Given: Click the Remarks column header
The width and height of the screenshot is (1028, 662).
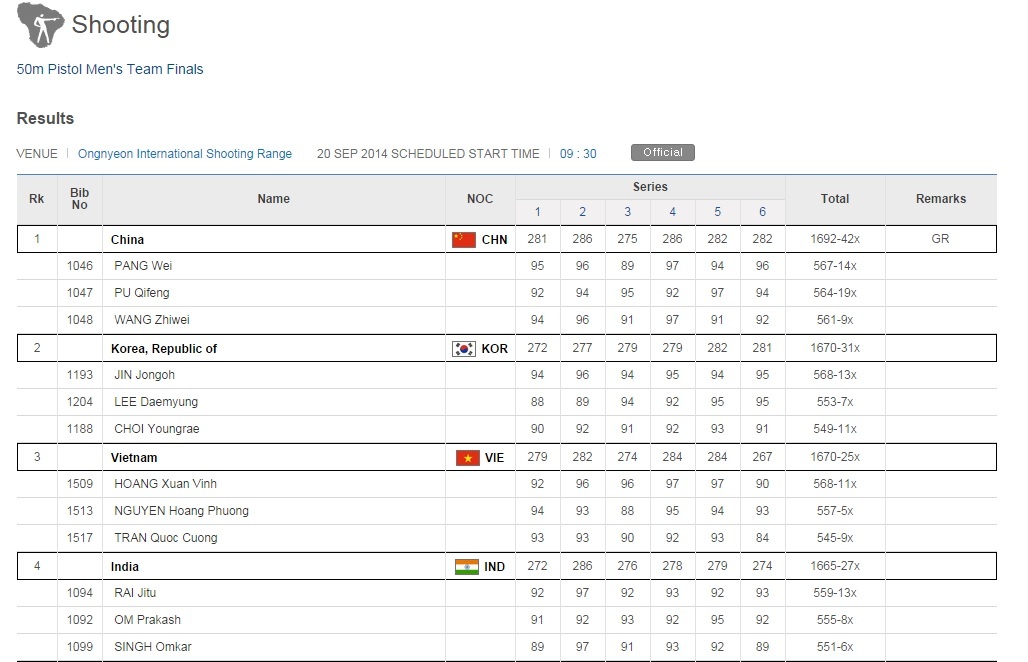Looking at the screenshot, I should point(940,199).
